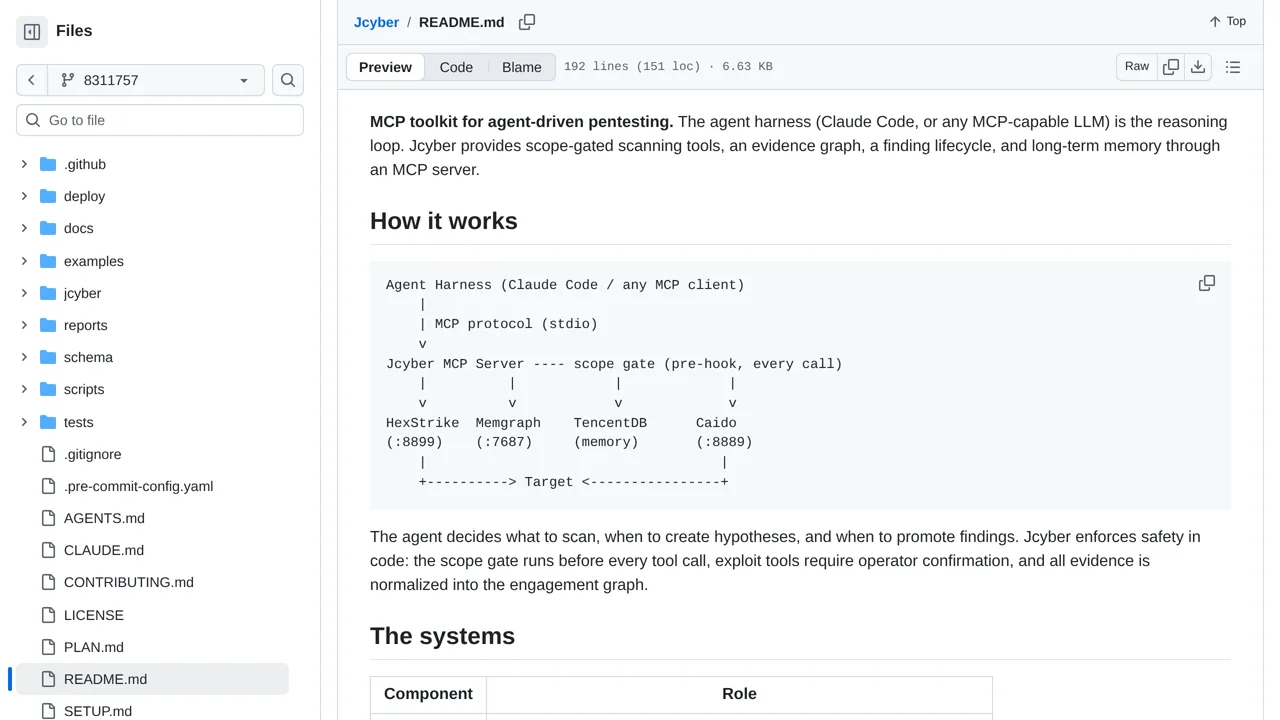This screenshot has width=1280, height=720.
Task: Click the schema folder icon
Action: (48, 357)
